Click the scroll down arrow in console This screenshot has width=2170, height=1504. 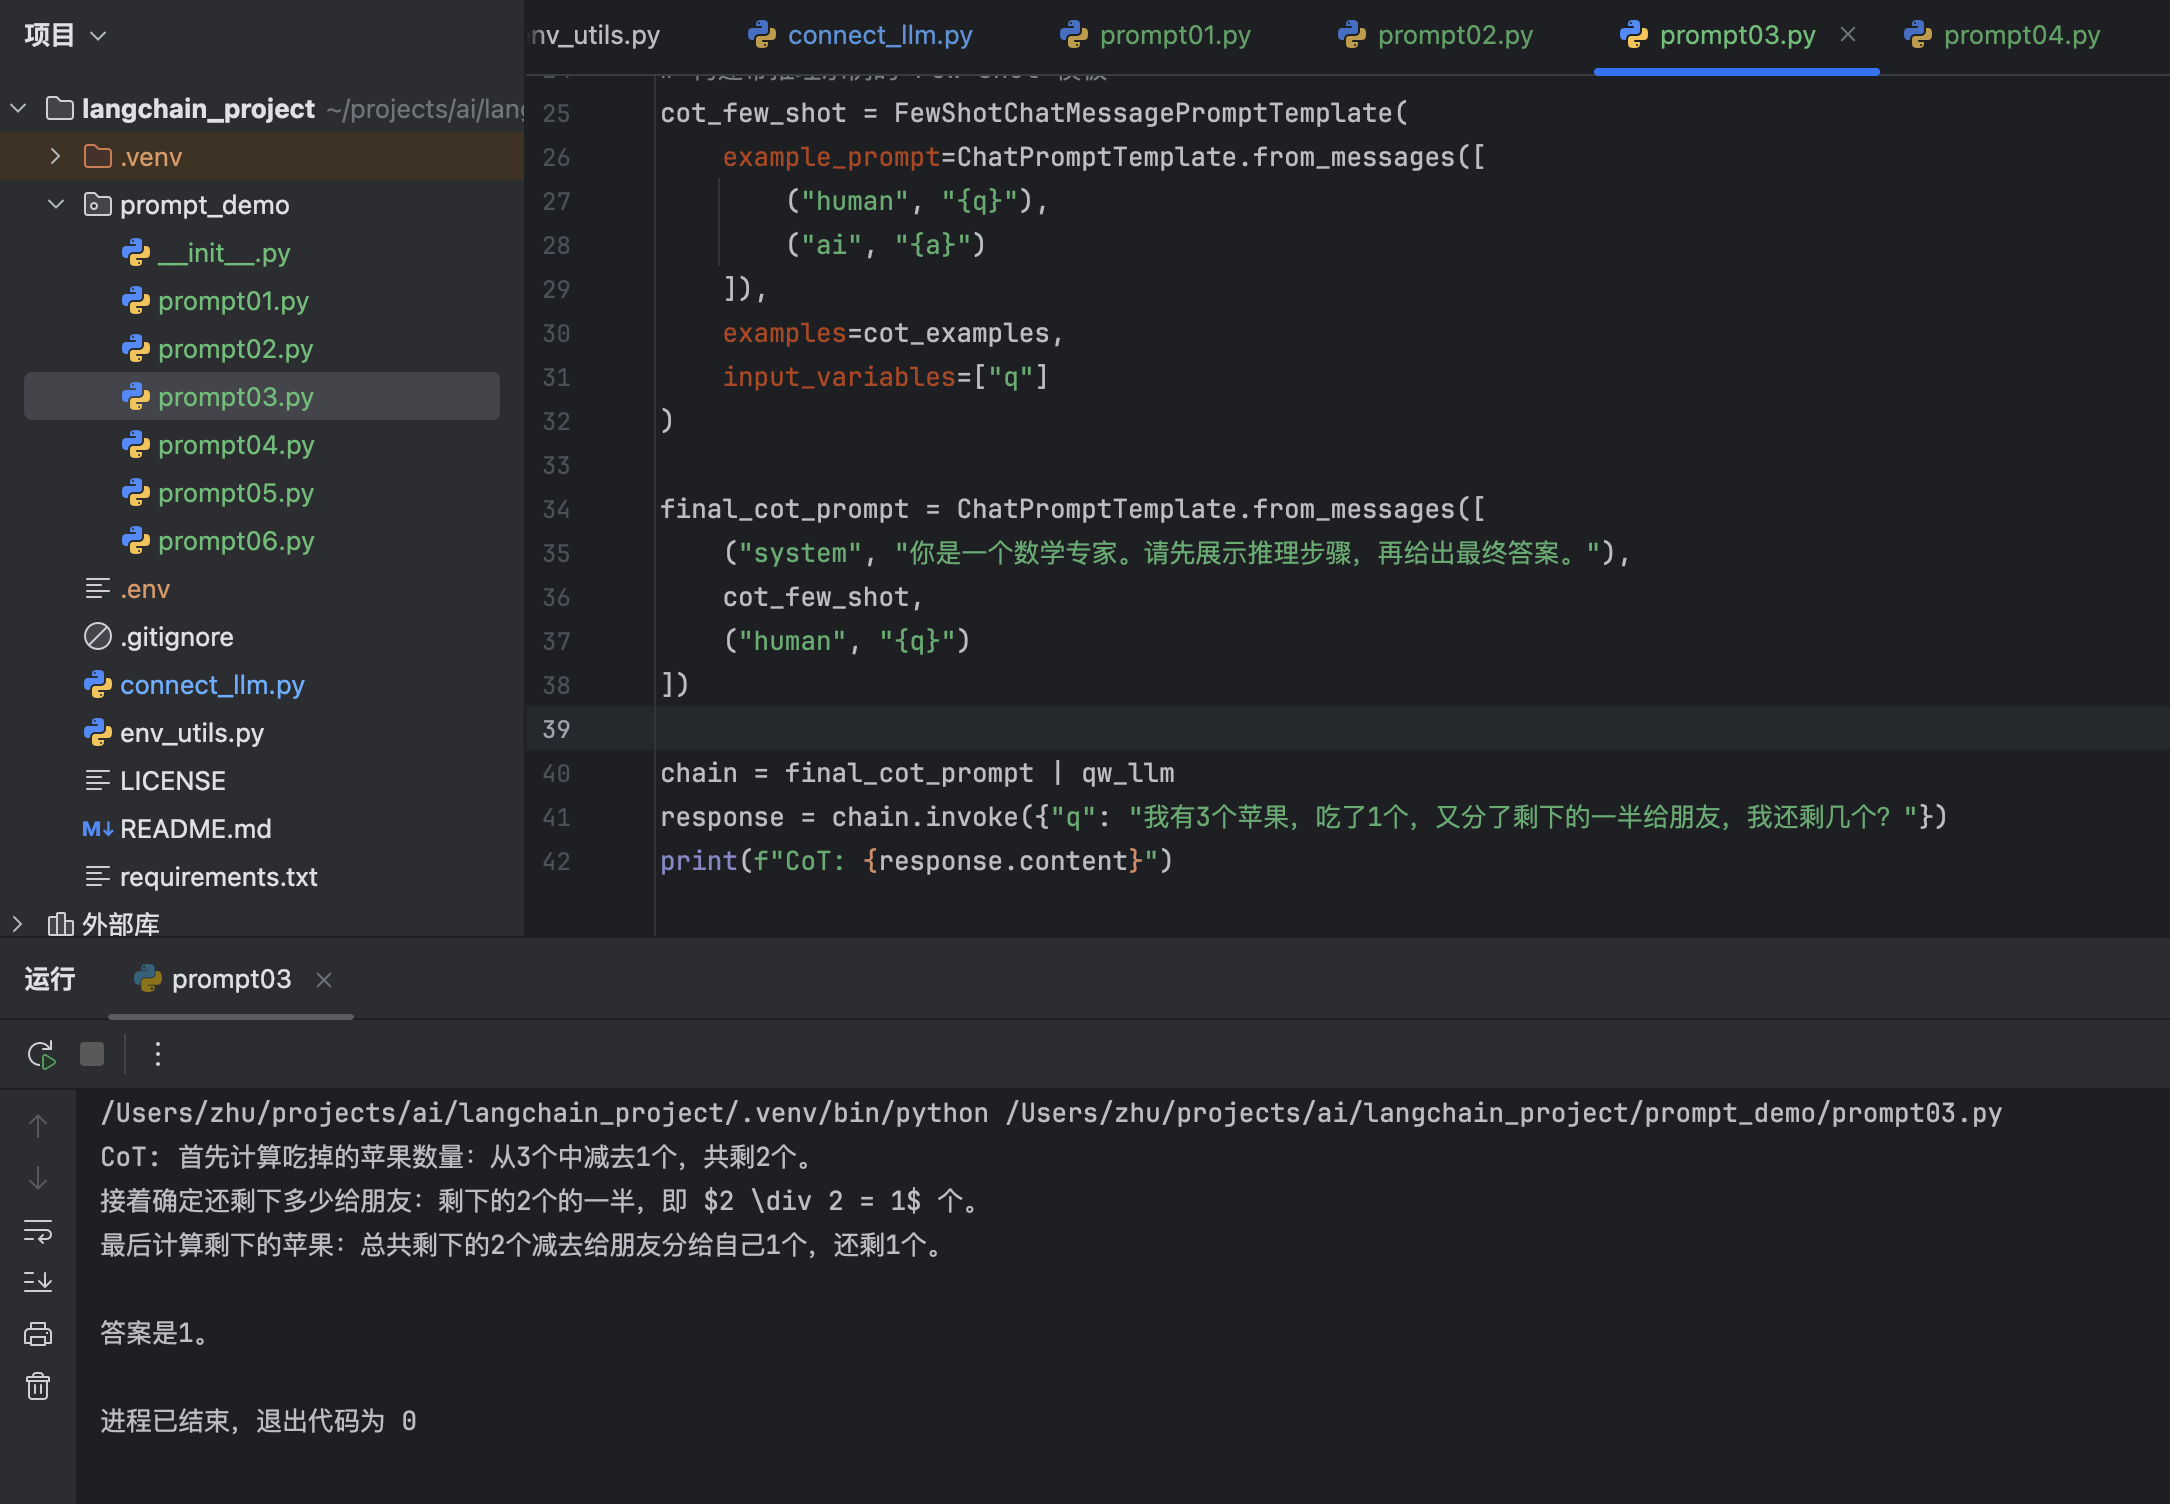(x=38, y=1178)
